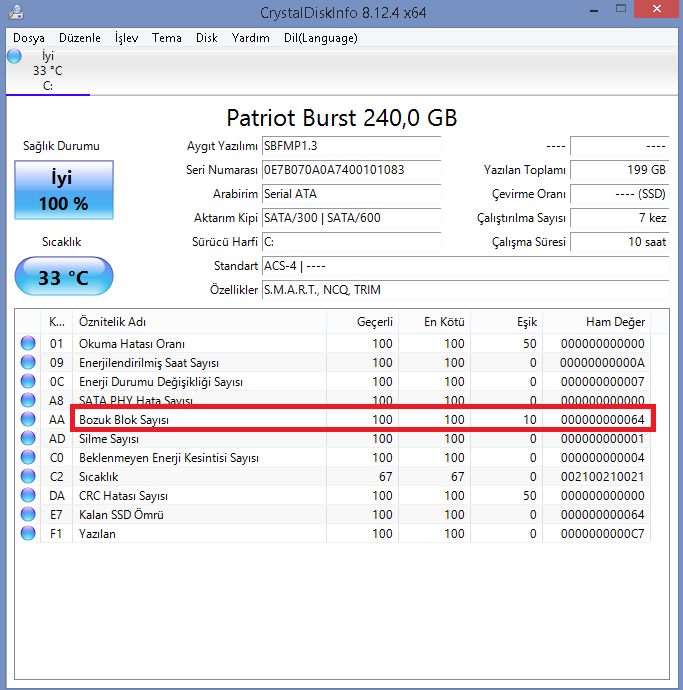Maximize the CrystalDiskInfo window
This screenshot has width=683, height=690.
coord(621,8)
